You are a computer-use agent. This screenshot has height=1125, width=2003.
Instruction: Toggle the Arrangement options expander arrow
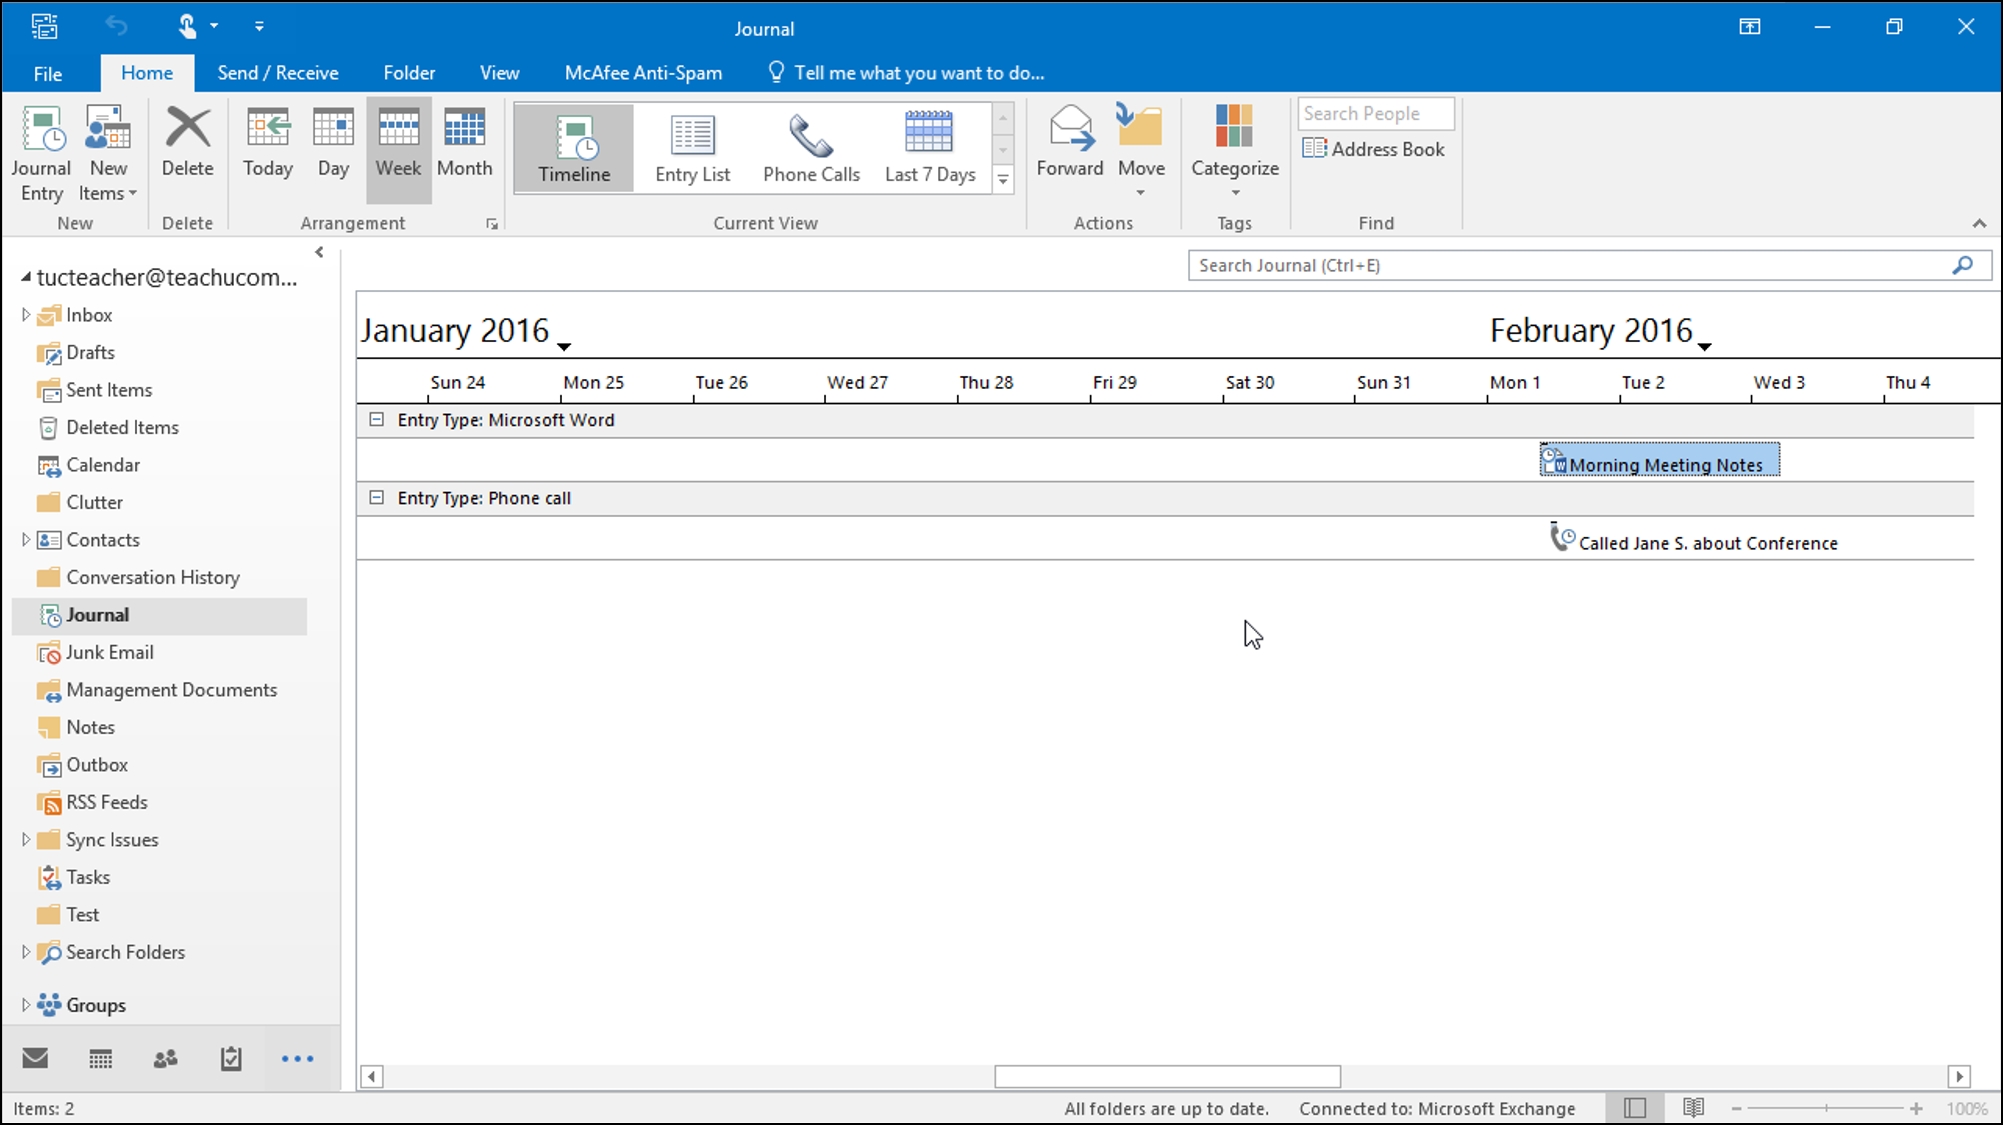(491, 224)
